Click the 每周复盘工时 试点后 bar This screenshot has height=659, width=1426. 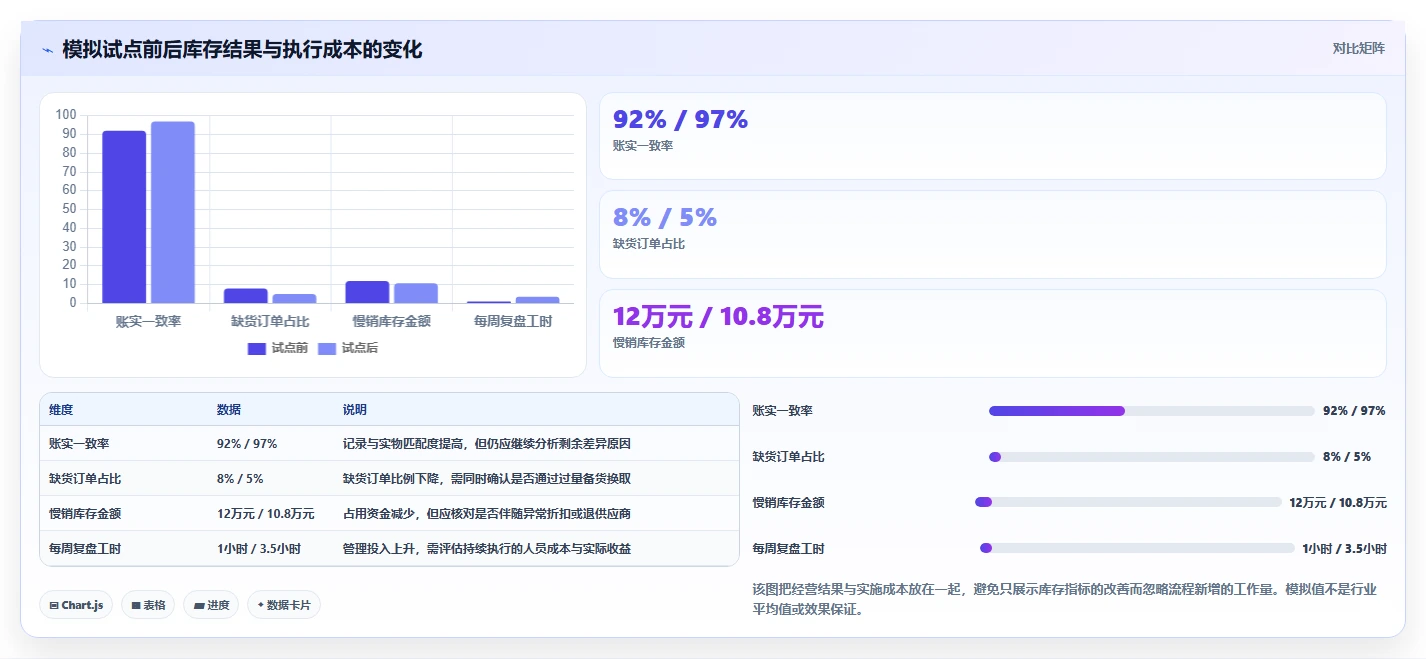click(537, 300)
